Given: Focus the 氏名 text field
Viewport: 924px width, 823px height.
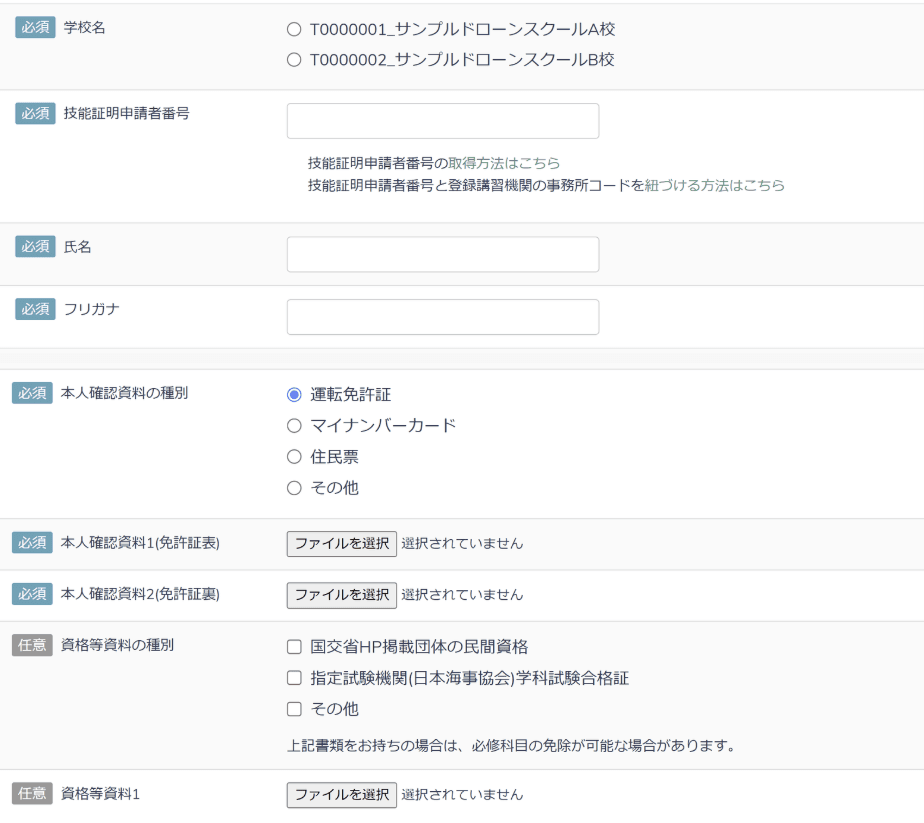Looking at the screenshot, I should click(x=442, y=254).
